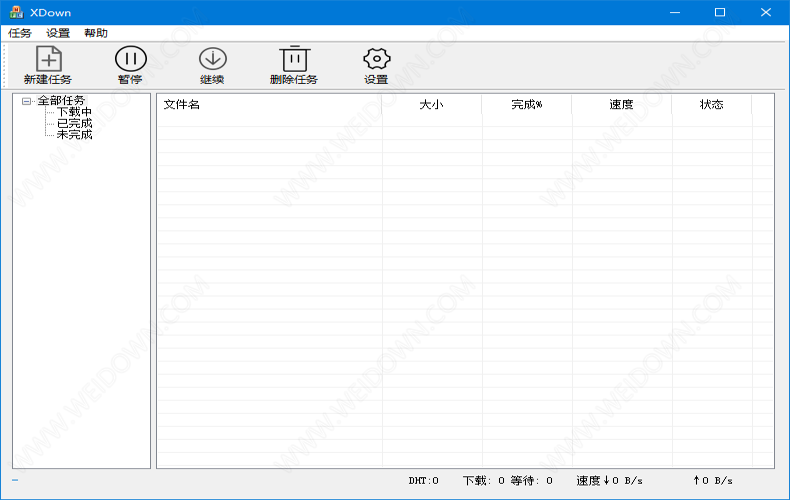Select the 未完成 tree item
Image resolution: width=790 pixels, height=500 pixels.
click(75, 135)
